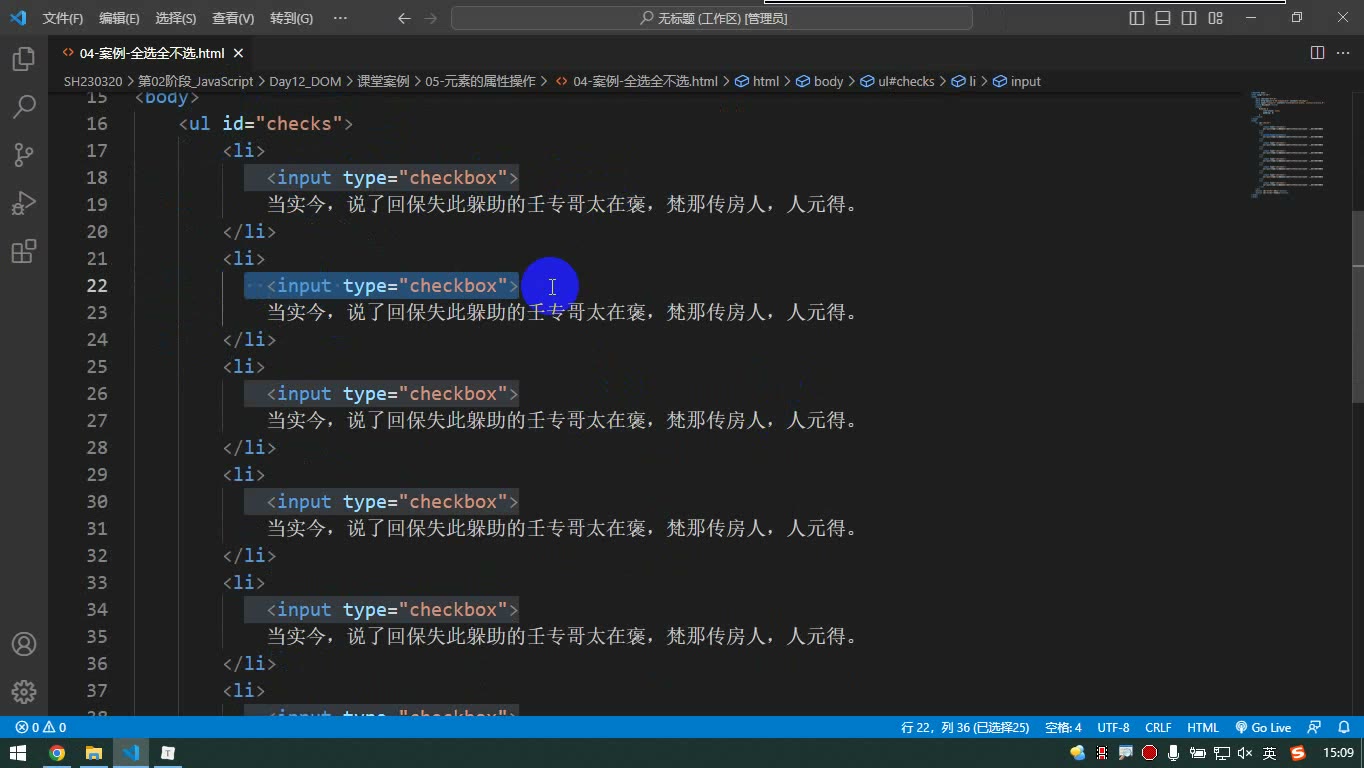Screen dimensions: 1364x768
Task: Select the 04-案例-全选全不选.html editor tab
Action: coord(152,53)
